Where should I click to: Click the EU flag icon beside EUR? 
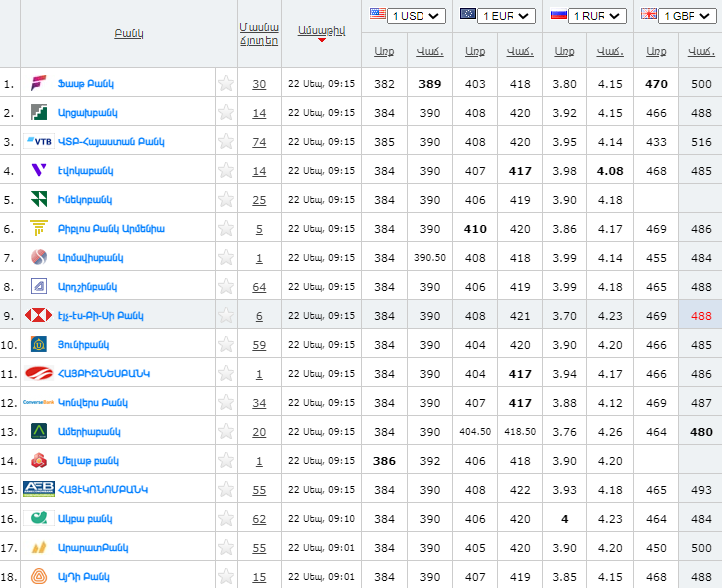(x=468, y=13)
